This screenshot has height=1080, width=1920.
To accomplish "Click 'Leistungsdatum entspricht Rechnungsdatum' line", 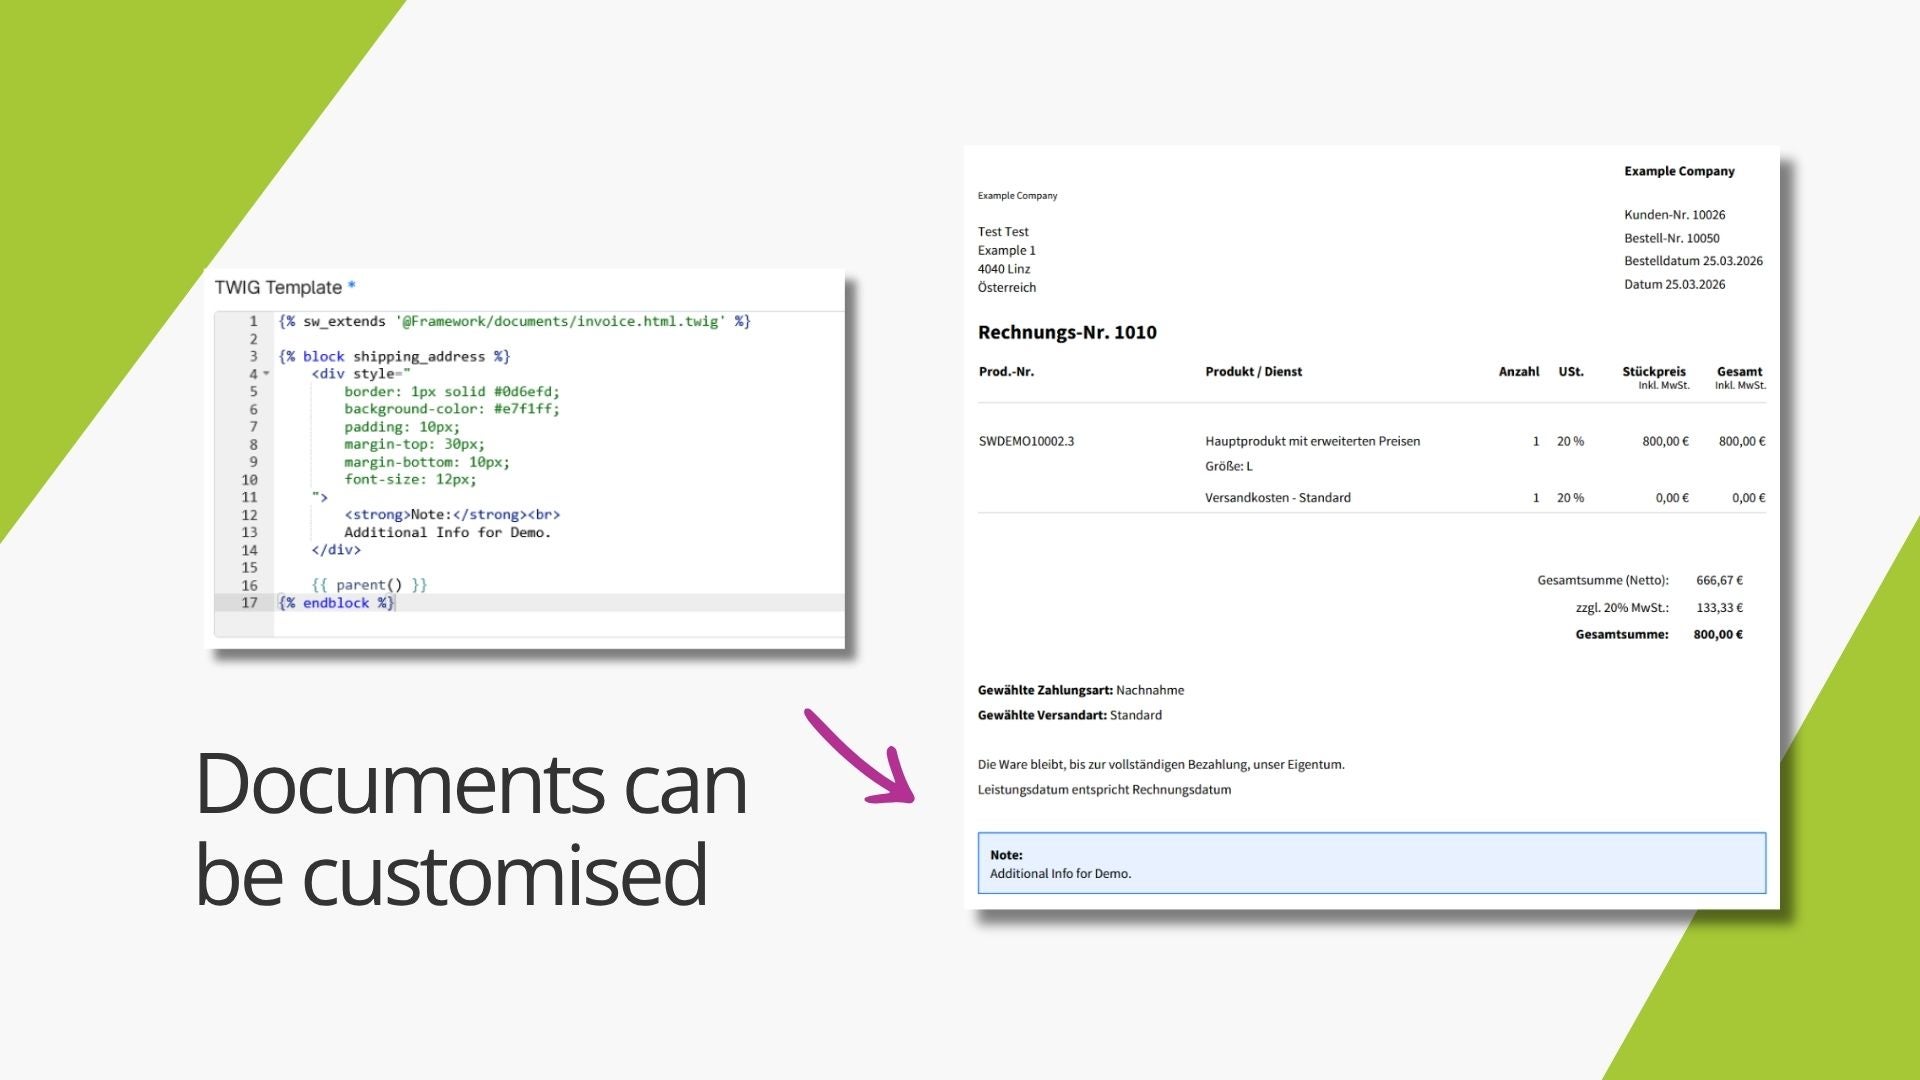I will (x=1104, y=790).
